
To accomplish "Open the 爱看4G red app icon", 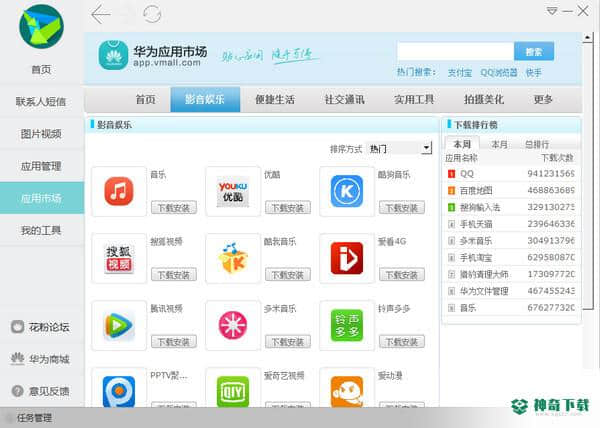I will coord(347,258).
